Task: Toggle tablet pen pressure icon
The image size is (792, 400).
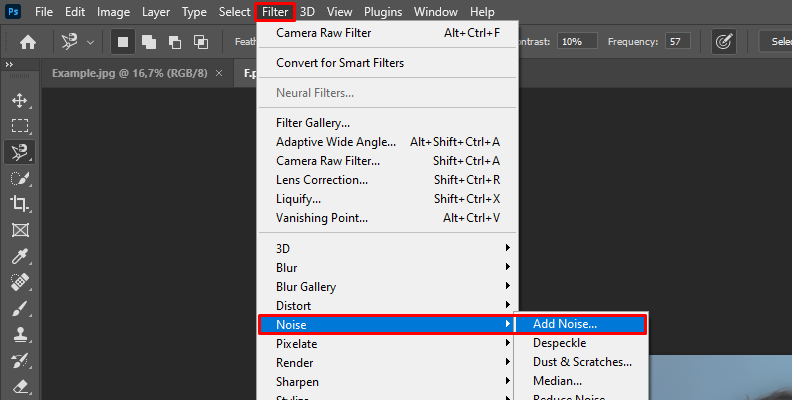Action: [724, 42]
